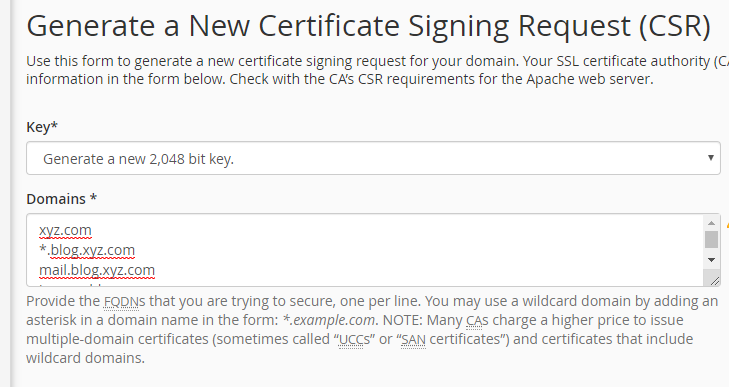
Task: Click the underlined SAN abbreviation
Action: click(x=413, y=340)
